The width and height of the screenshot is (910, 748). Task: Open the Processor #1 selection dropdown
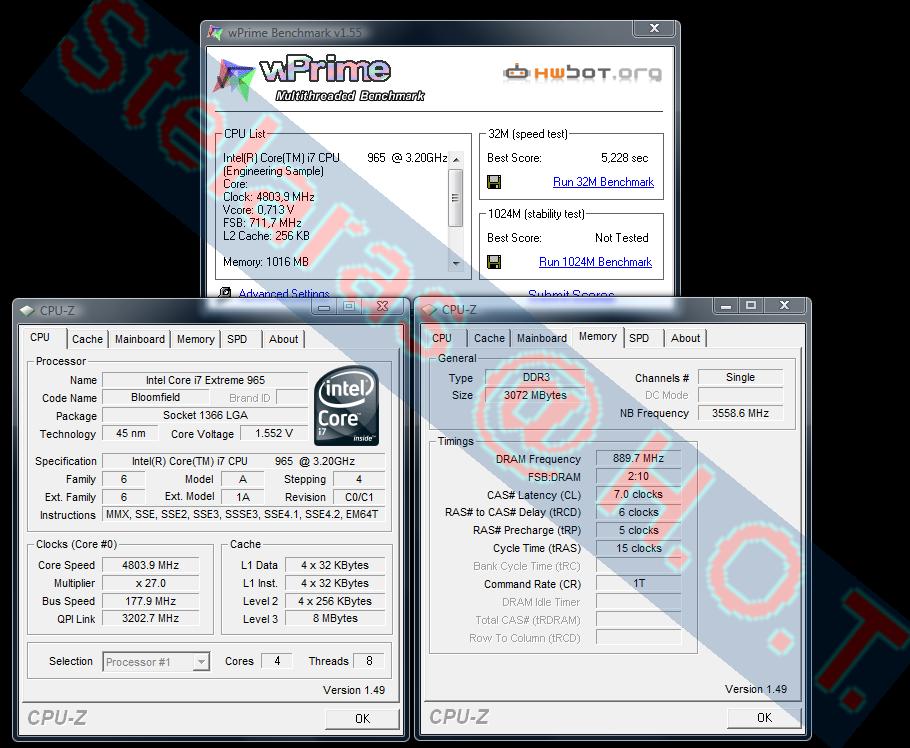(156, 662)
